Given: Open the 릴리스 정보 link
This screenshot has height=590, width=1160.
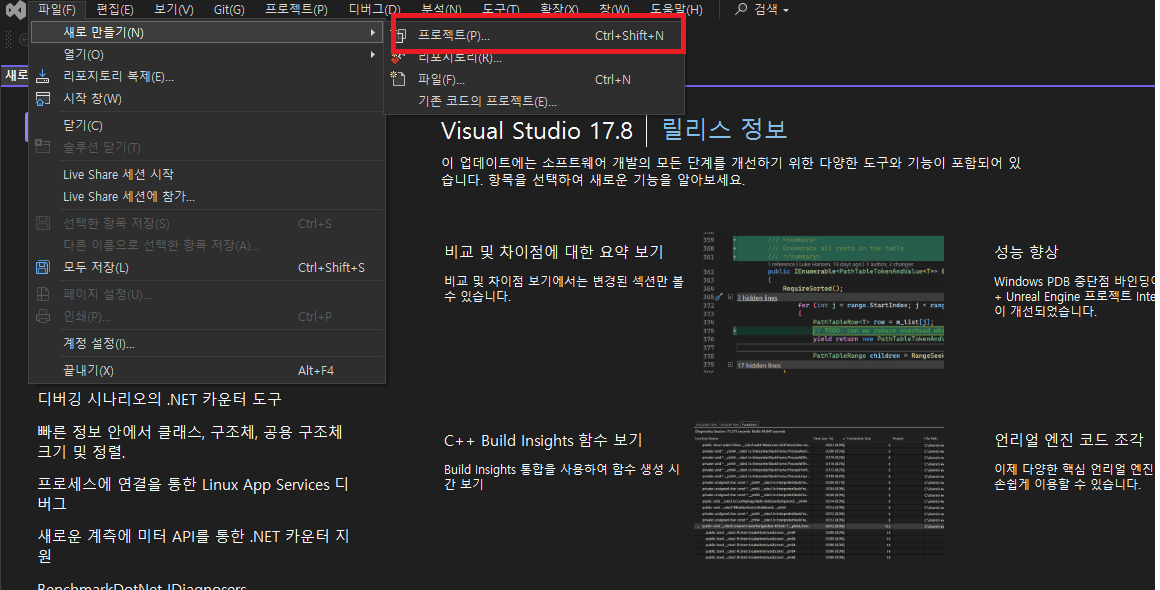Looking at the screenshot, I should click(724, 129).
